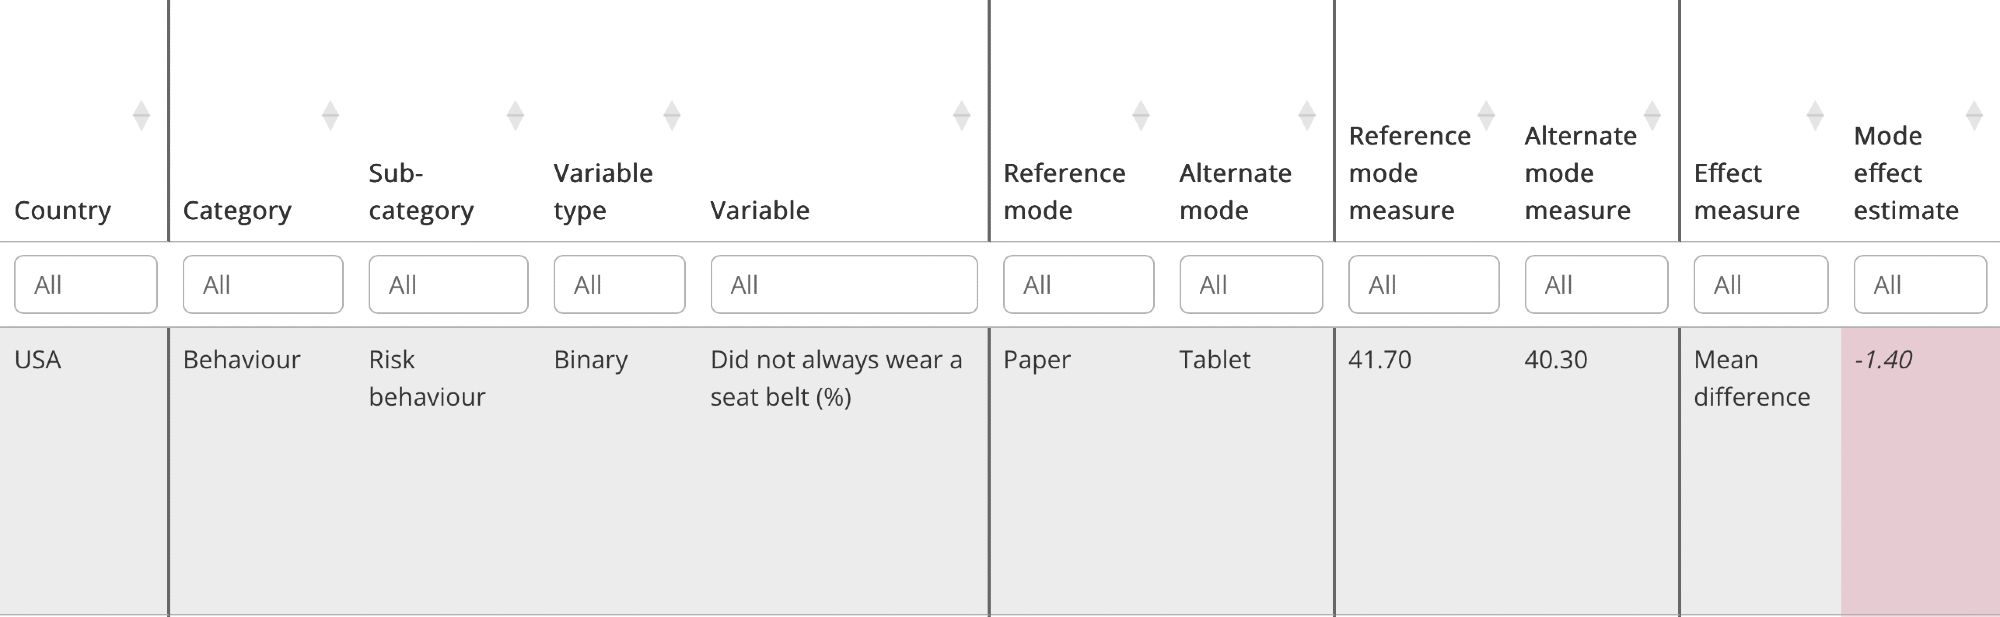Click the Mode effect estimate header

pyautogui.click(x=1905, y=173)
